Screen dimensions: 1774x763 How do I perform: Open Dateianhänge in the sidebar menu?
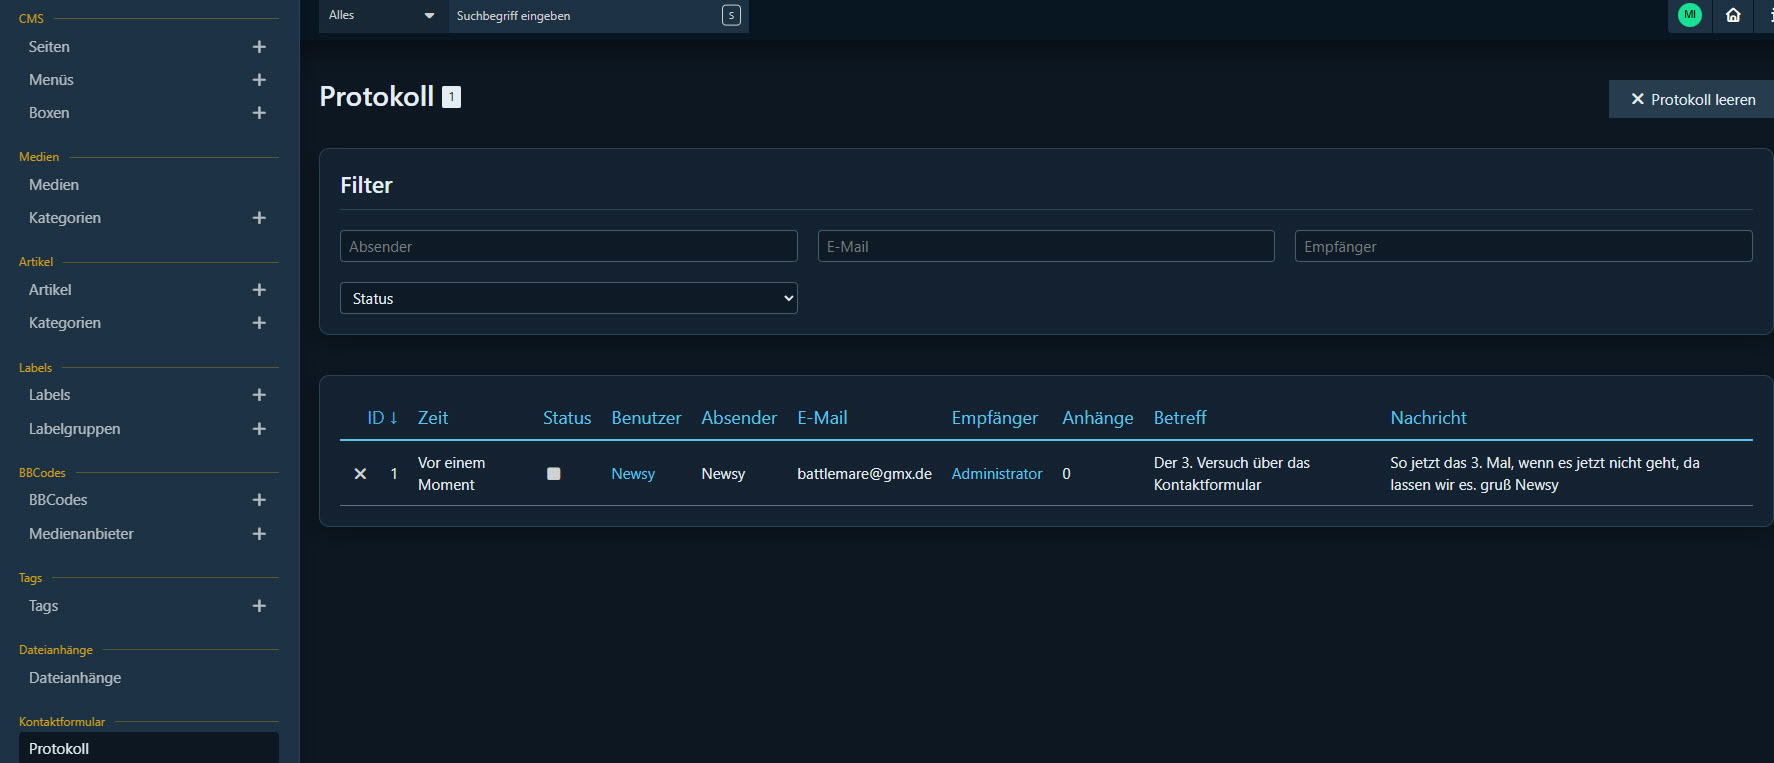75,678
